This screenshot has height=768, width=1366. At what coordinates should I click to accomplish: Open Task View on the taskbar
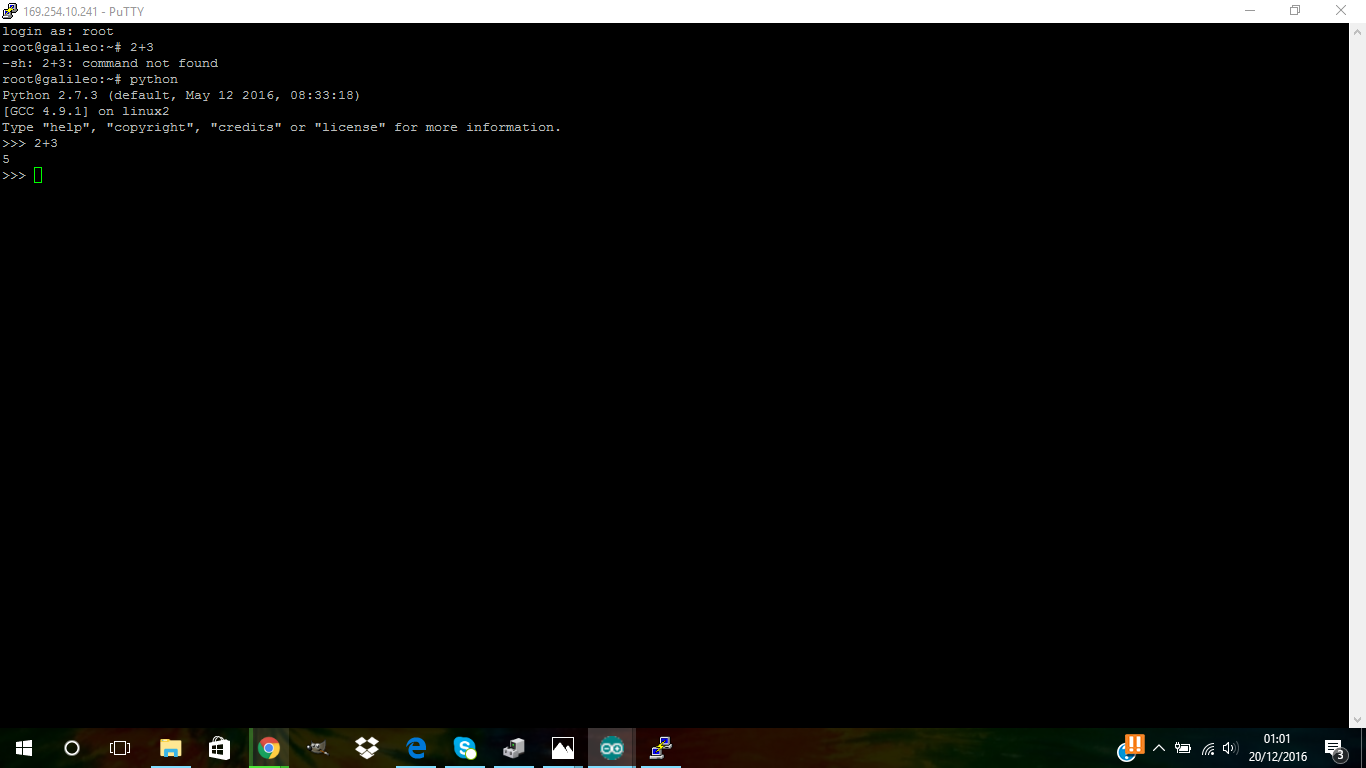(x=120, y=748)
